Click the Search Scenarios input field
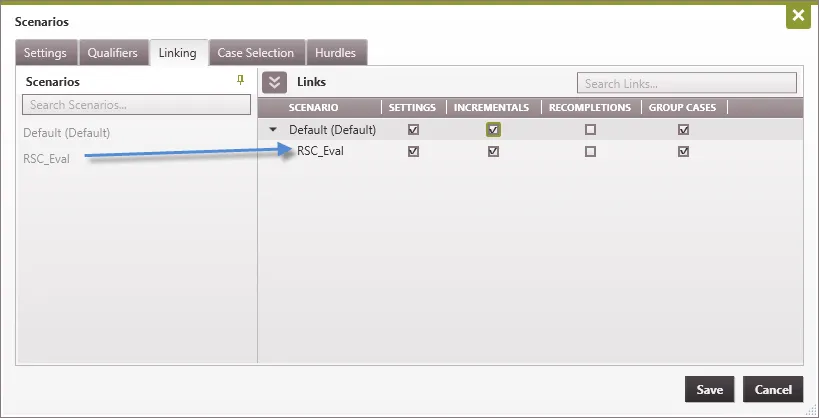 [136, 105]
